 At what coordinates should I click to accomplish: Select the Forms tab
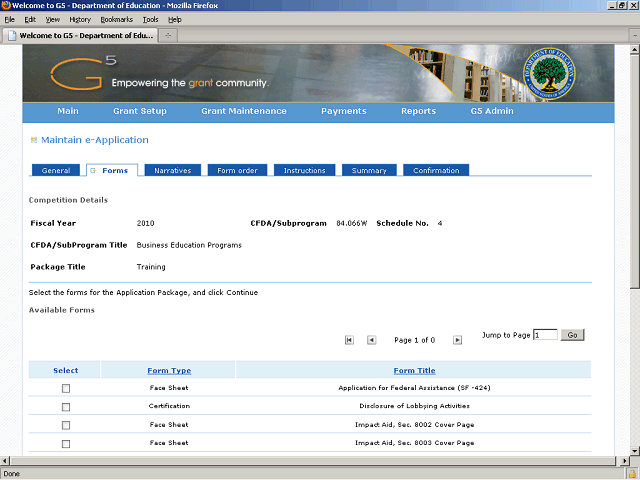112,170
